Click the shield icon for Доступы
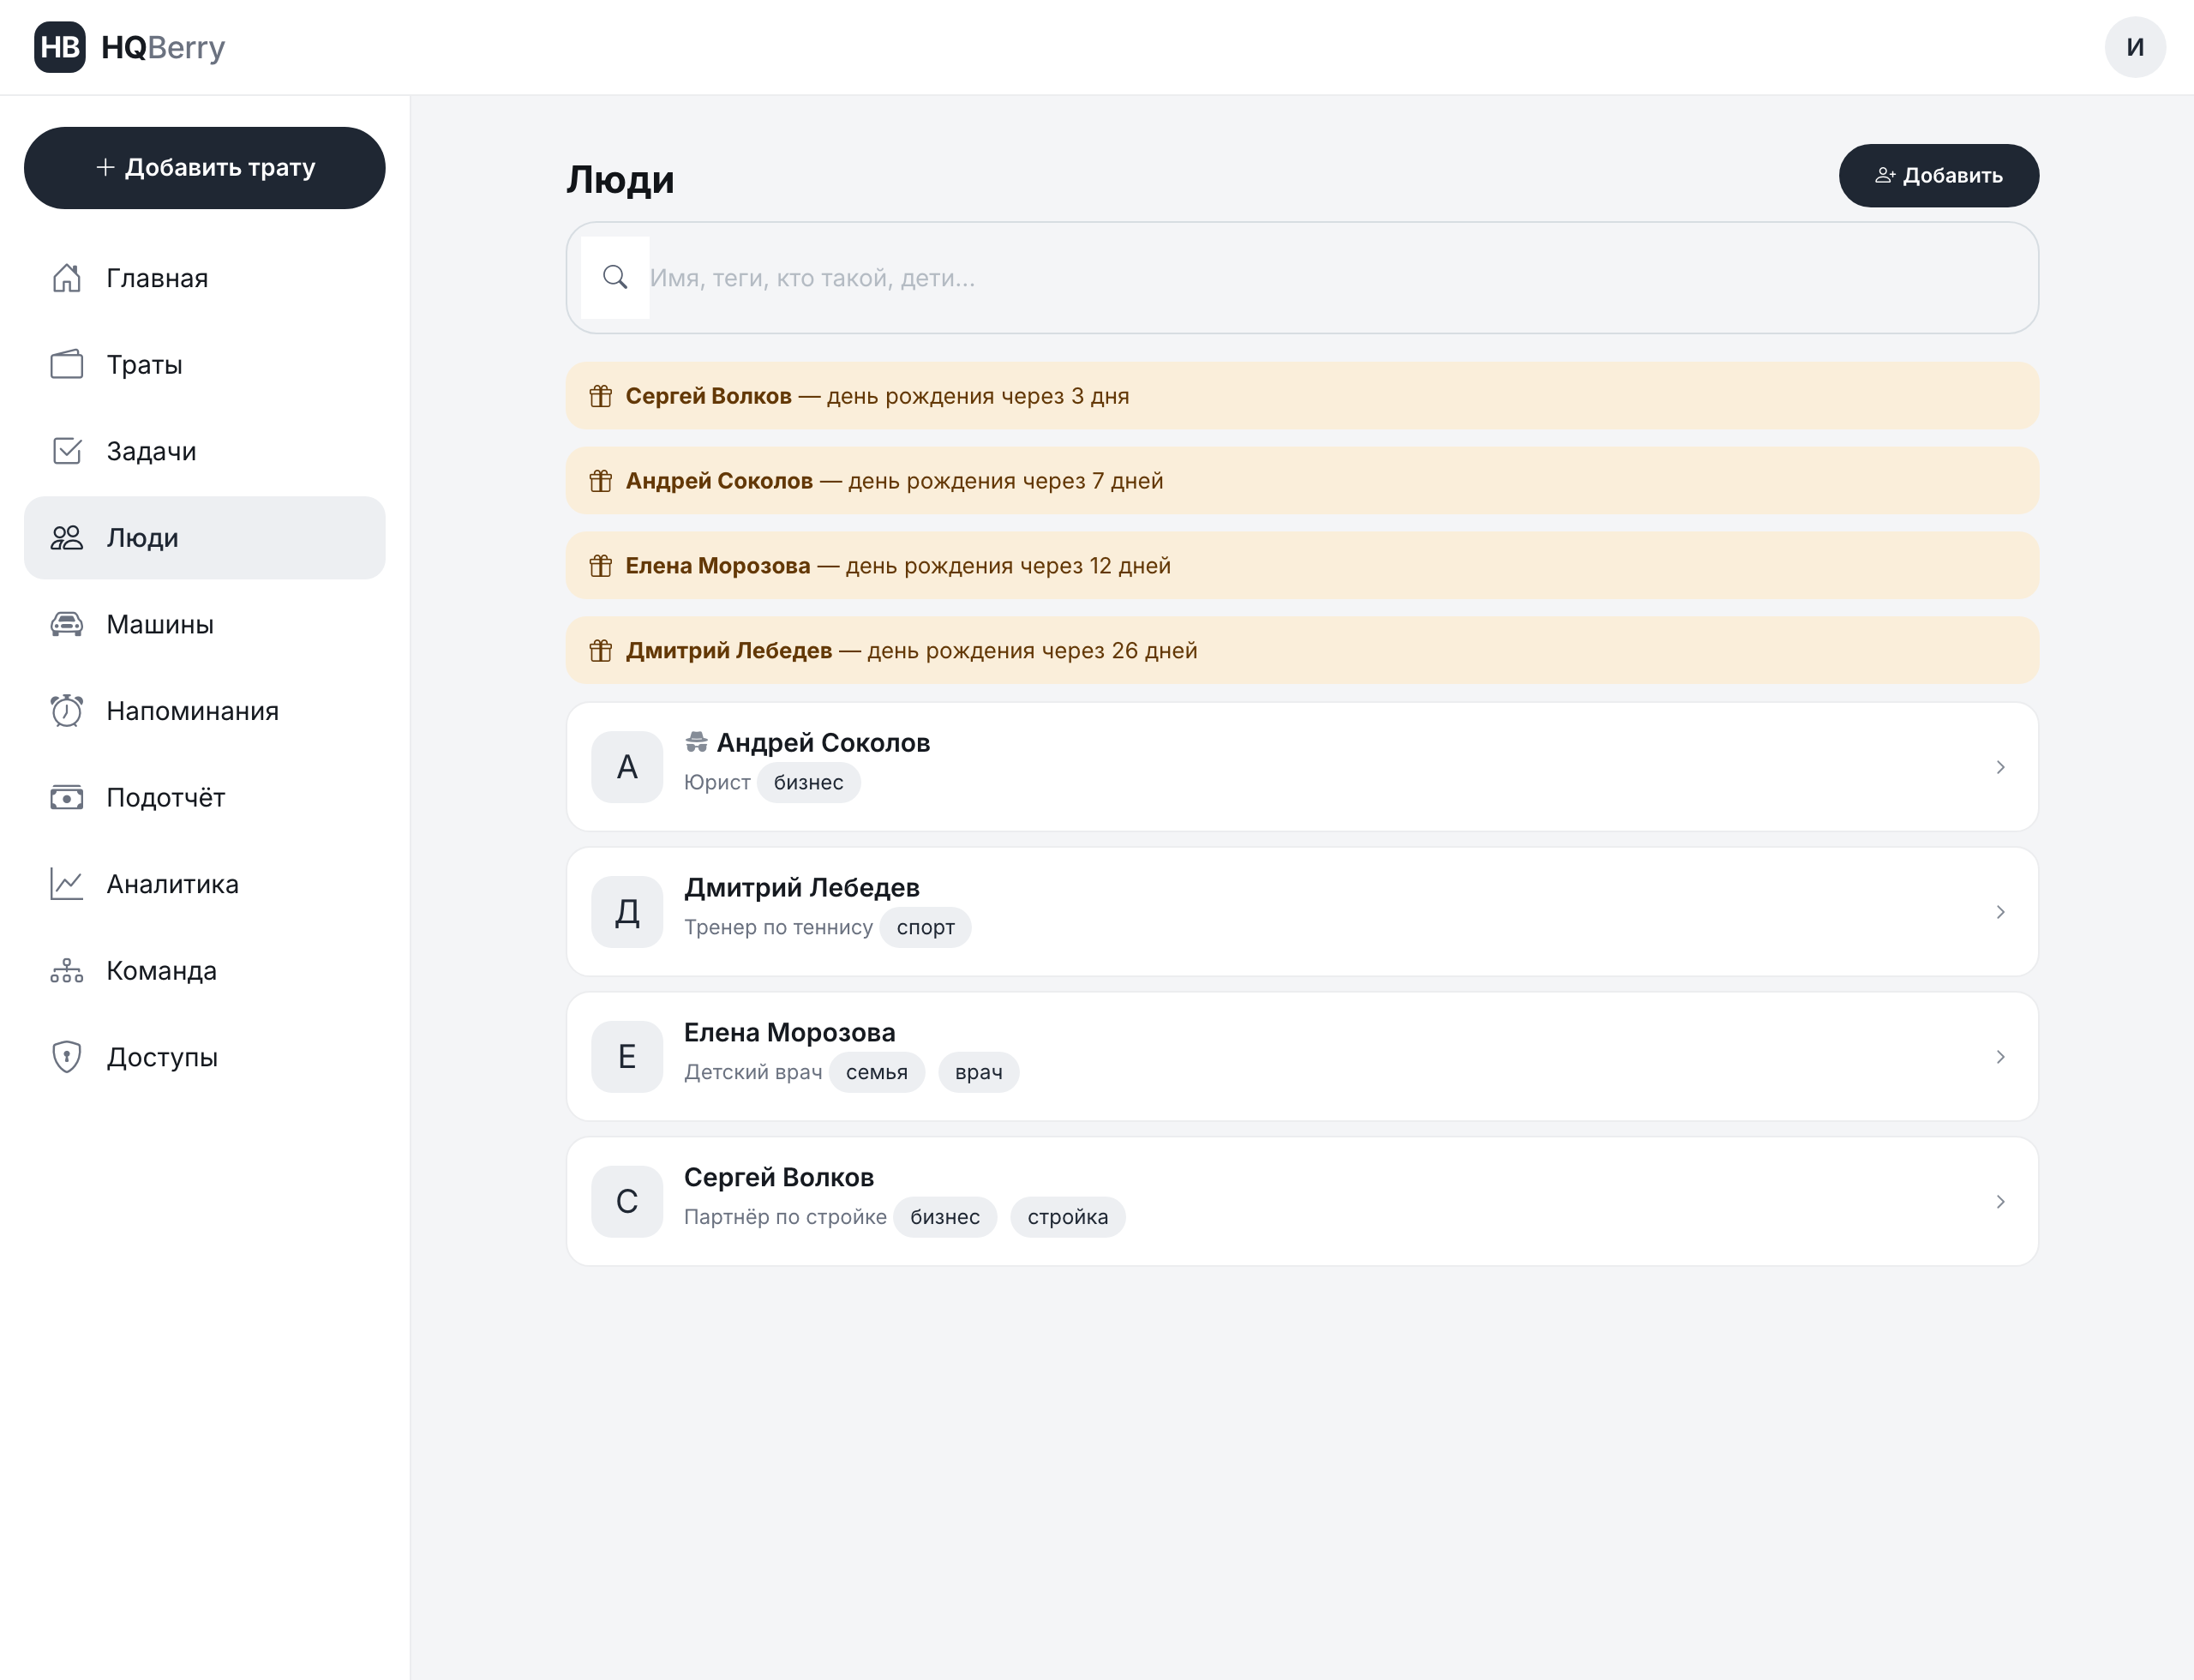This screenshot has height=1680, width=2194. 67,1057
